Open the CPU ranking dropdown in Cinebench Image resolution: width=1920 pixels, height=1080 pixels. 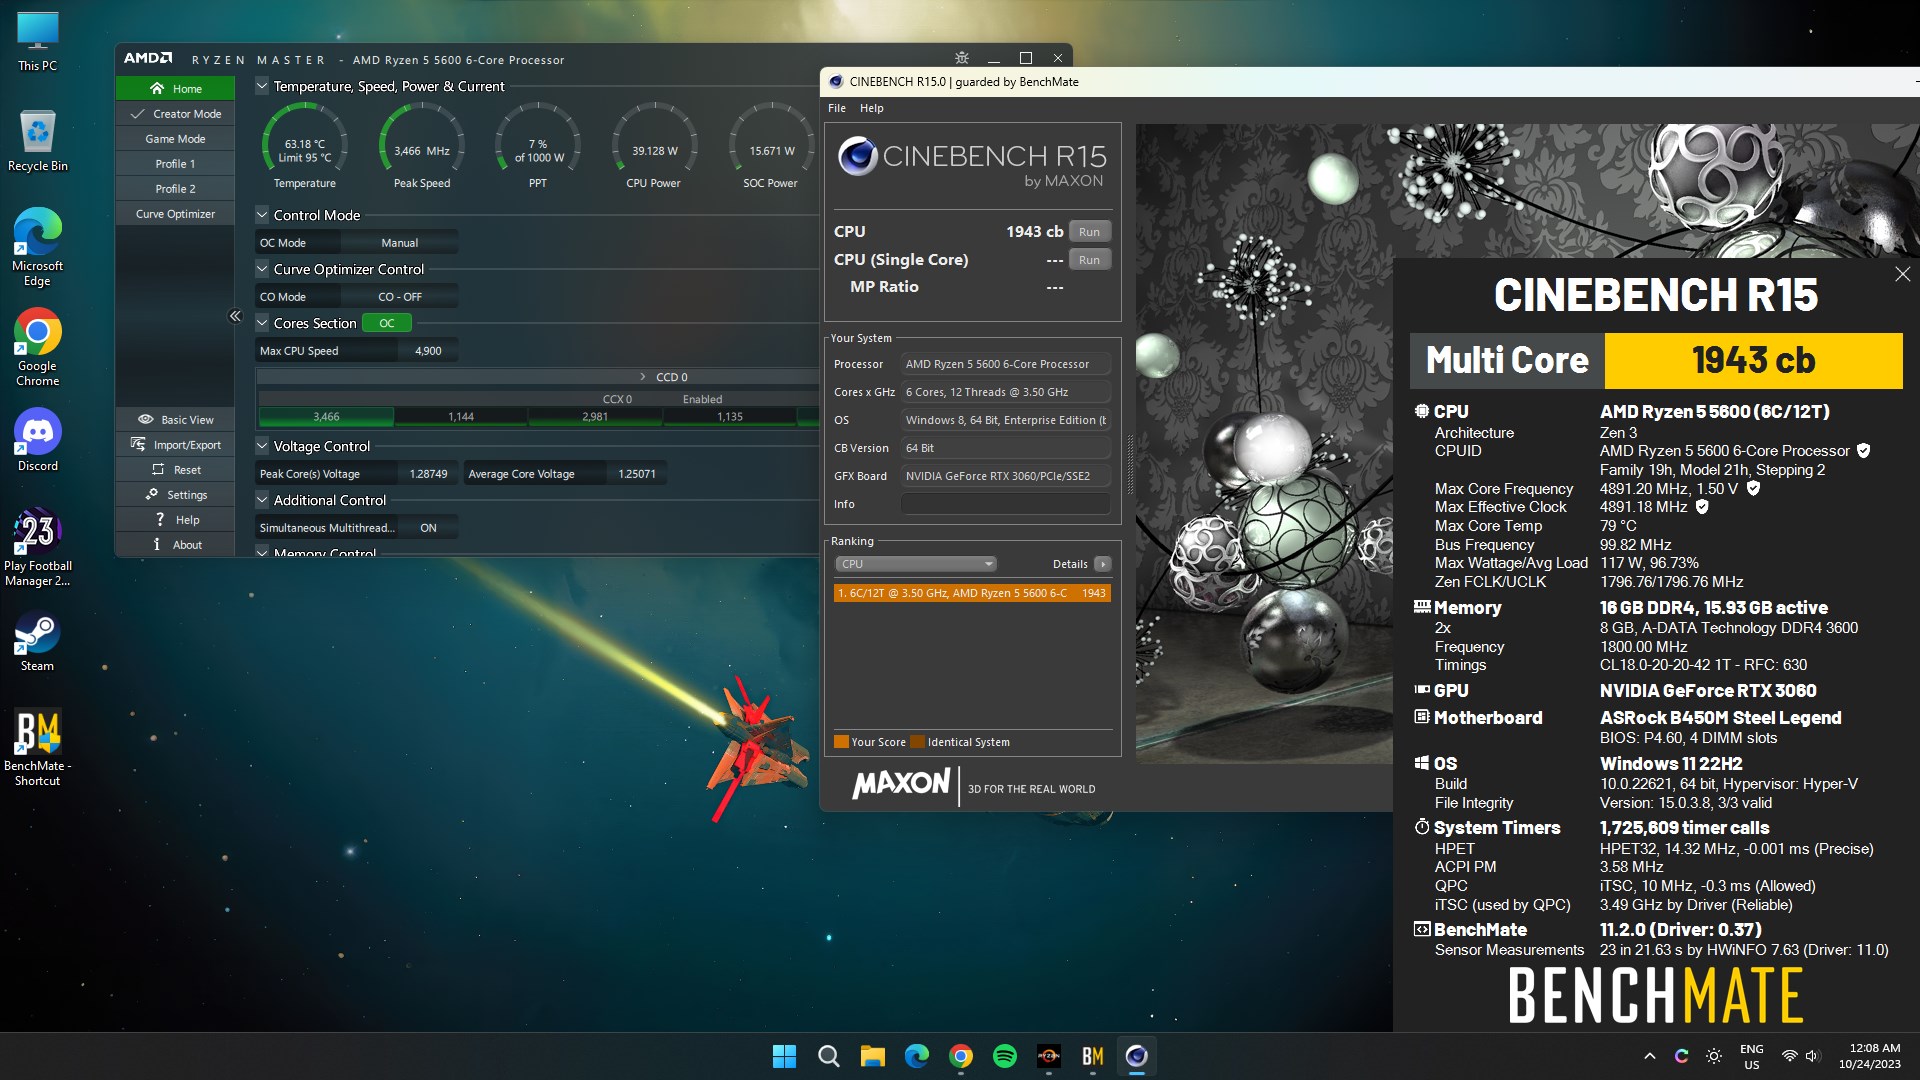[915, 564]
